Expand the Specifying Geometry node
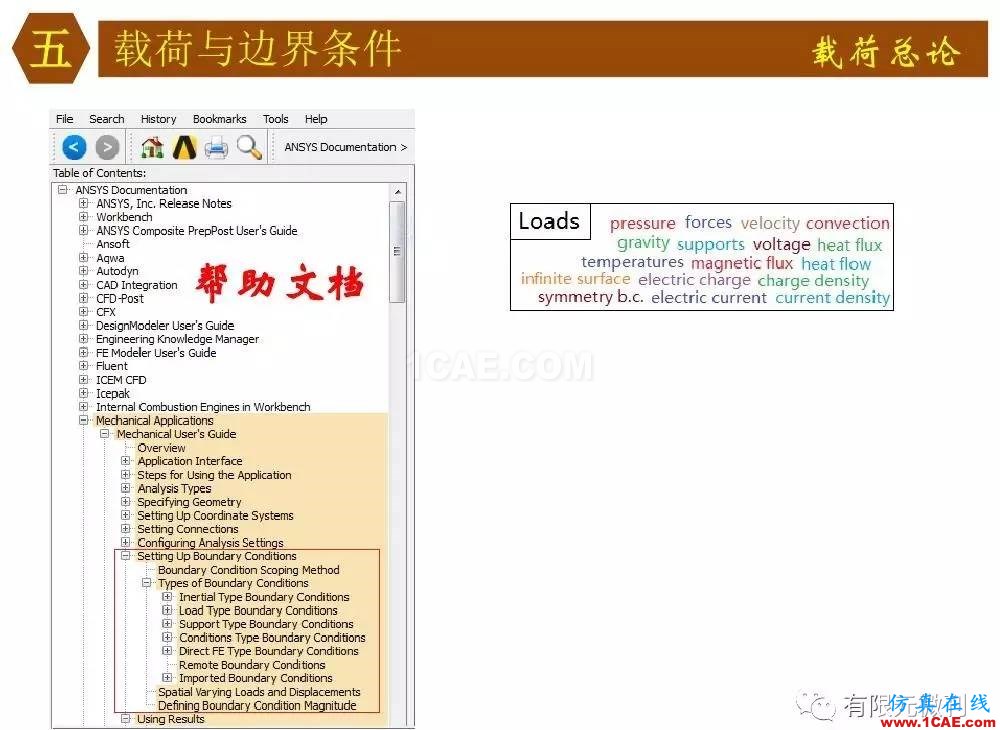This screenshot has width=1000, height=730. [126, 502]
